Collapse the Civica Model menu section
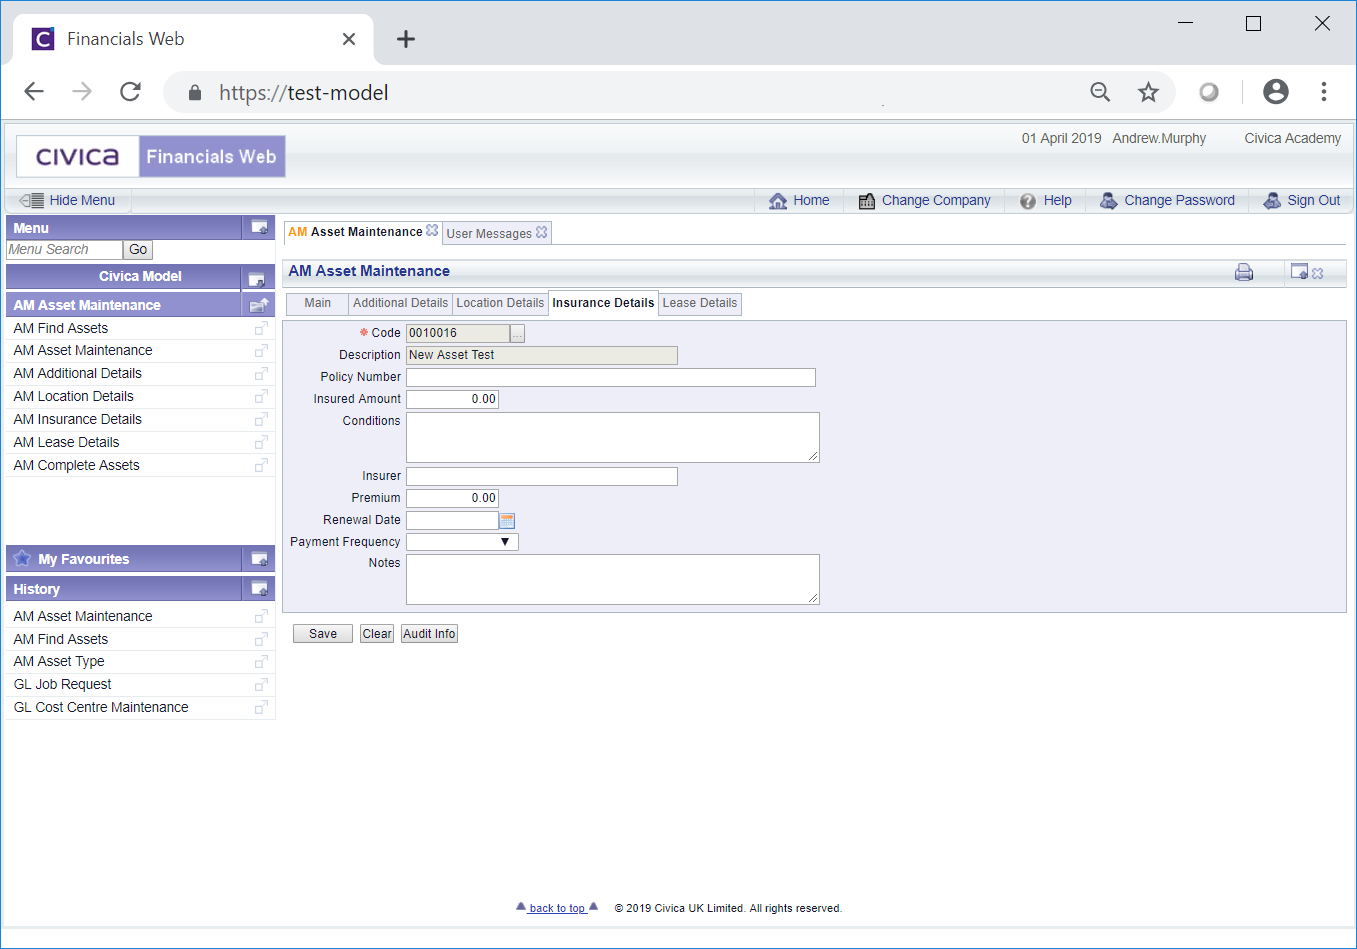This screenshot has height=949, width=1357. [256, 278]
